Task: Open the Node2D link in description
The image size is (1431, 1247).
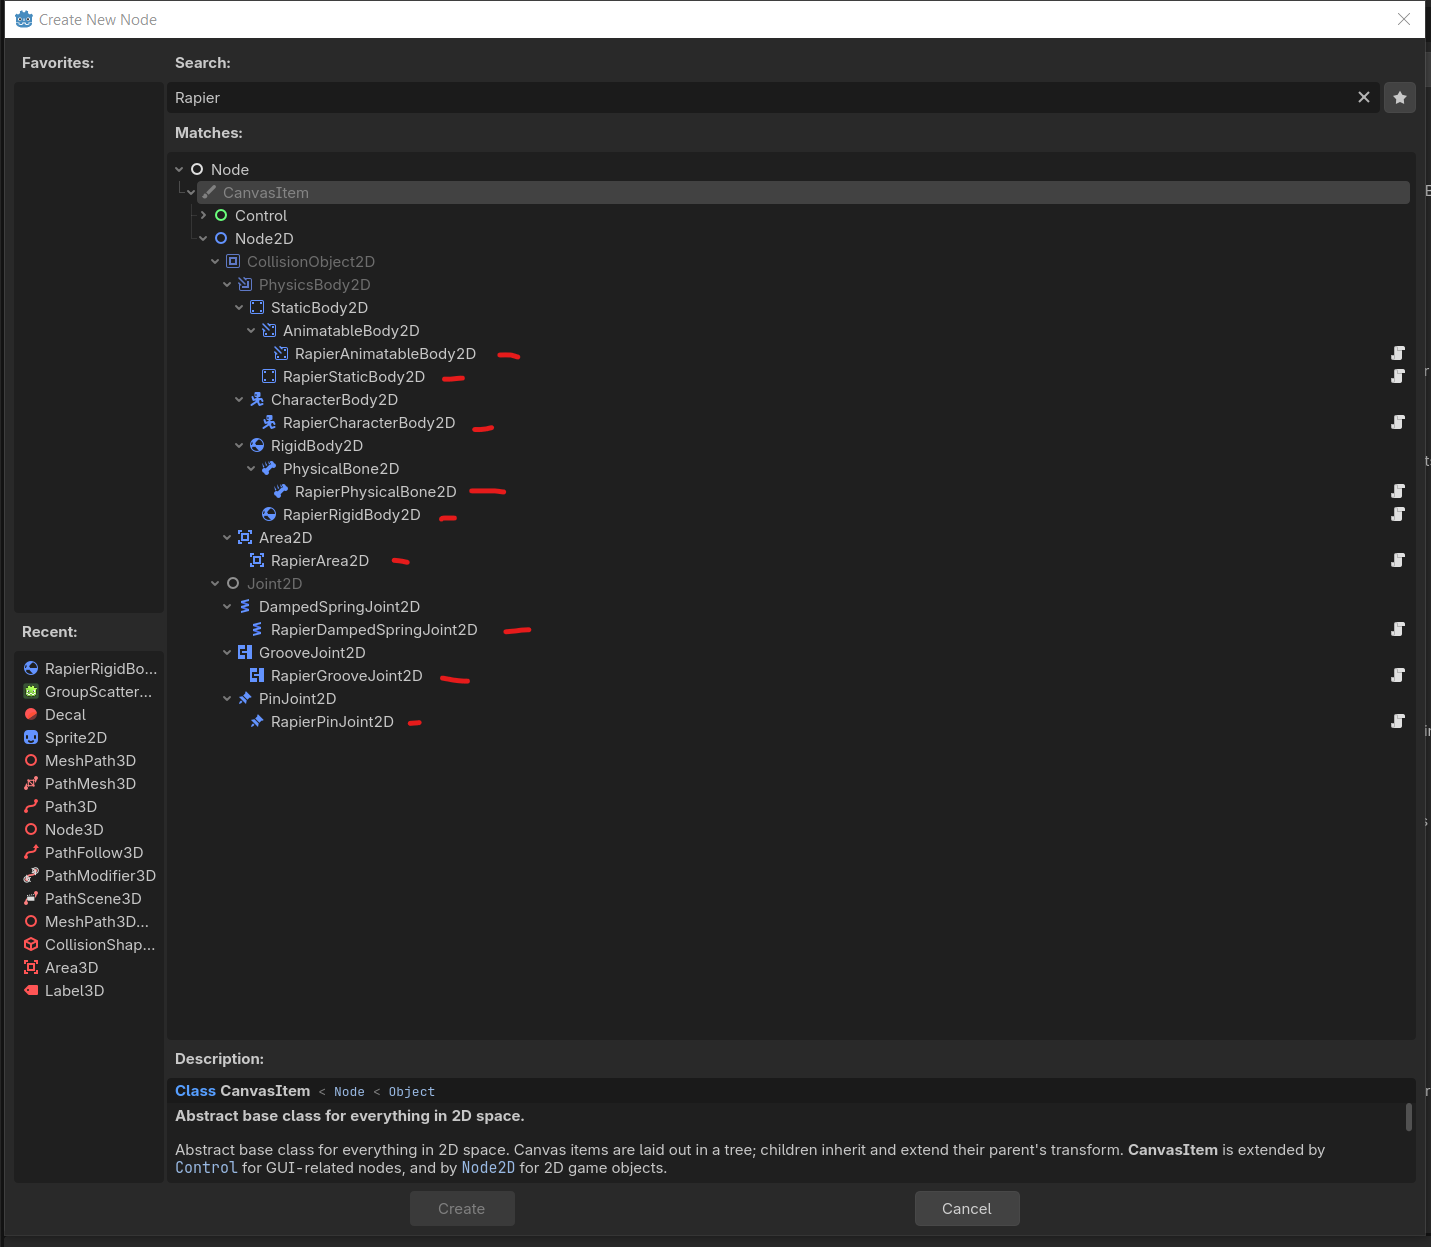Action: coord(488,1168)
